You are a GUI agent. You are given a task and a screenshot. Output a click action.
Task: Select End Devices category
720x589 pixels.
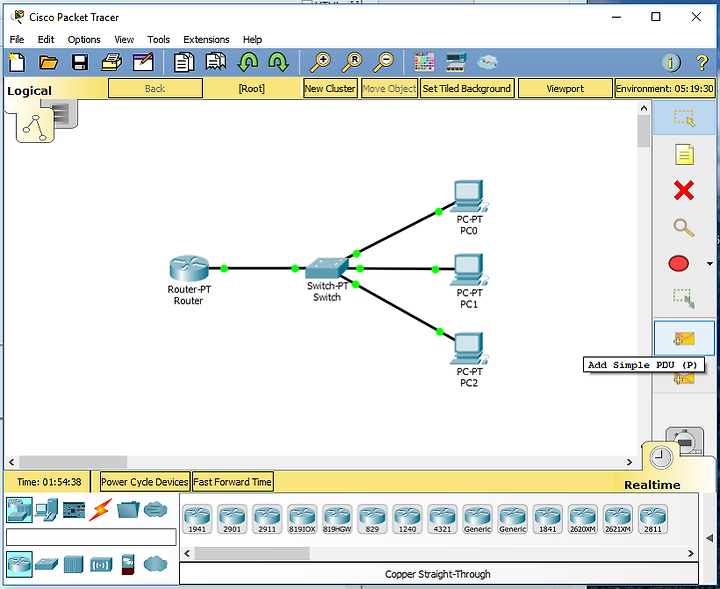[46, 510]
